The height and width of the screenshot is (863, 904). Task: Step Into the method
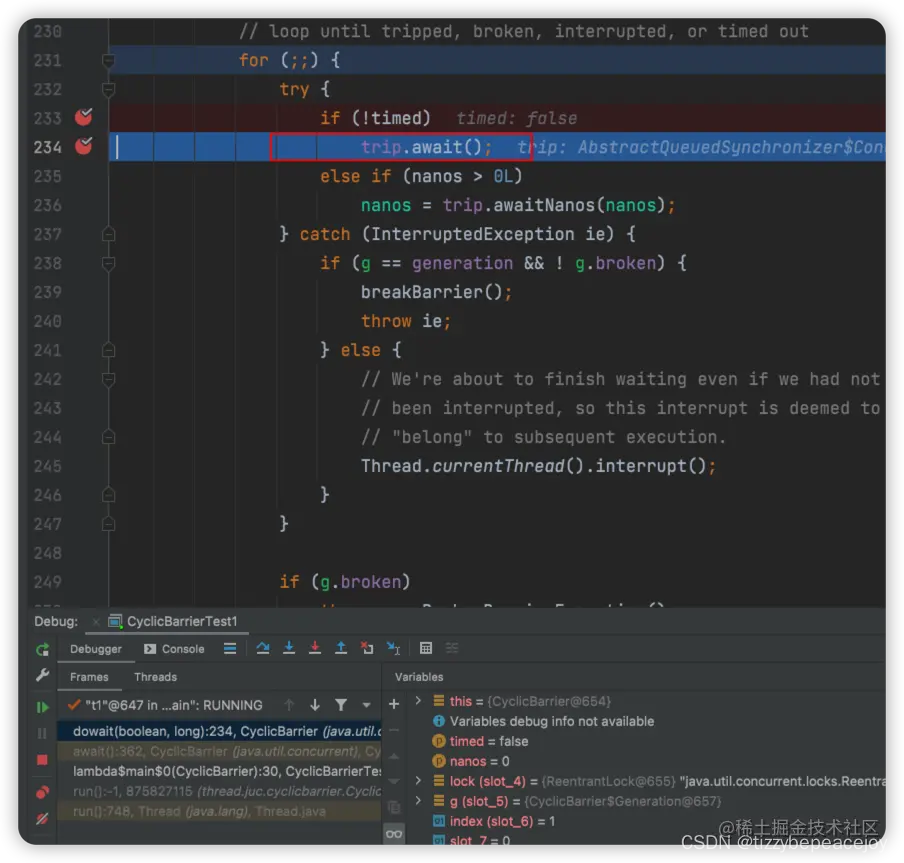pyautogui.click(x=289, y=649)
